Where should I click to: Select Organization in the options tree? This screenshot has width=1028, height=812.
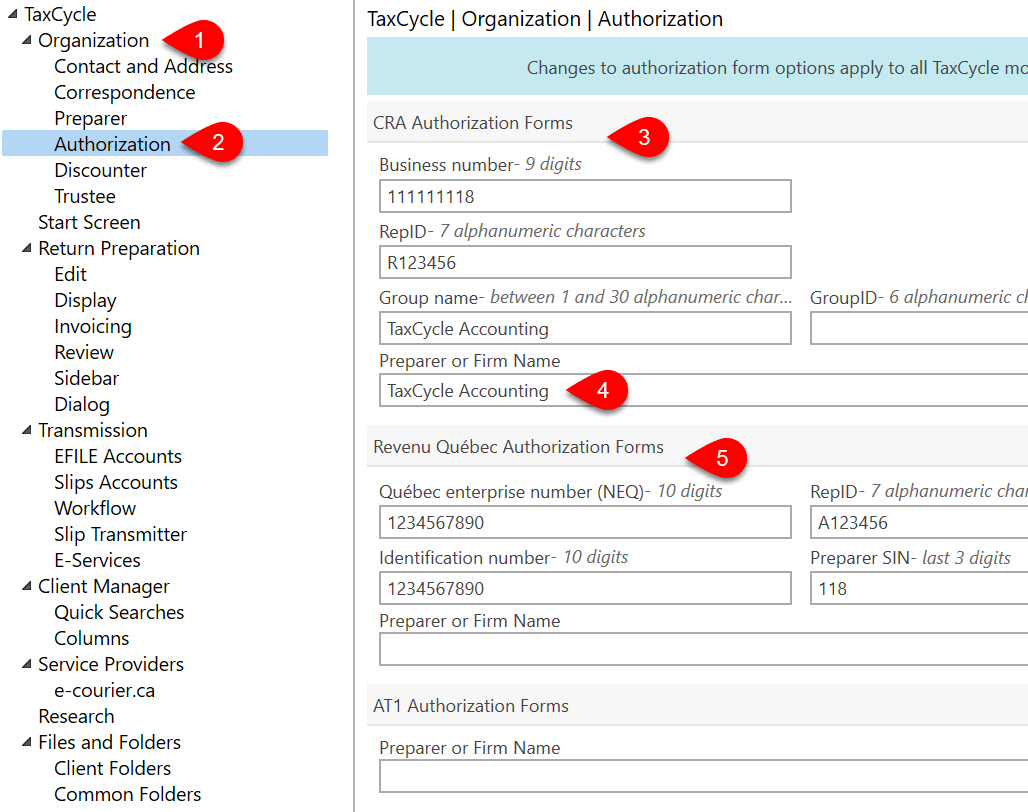click(x=94, y=40)
